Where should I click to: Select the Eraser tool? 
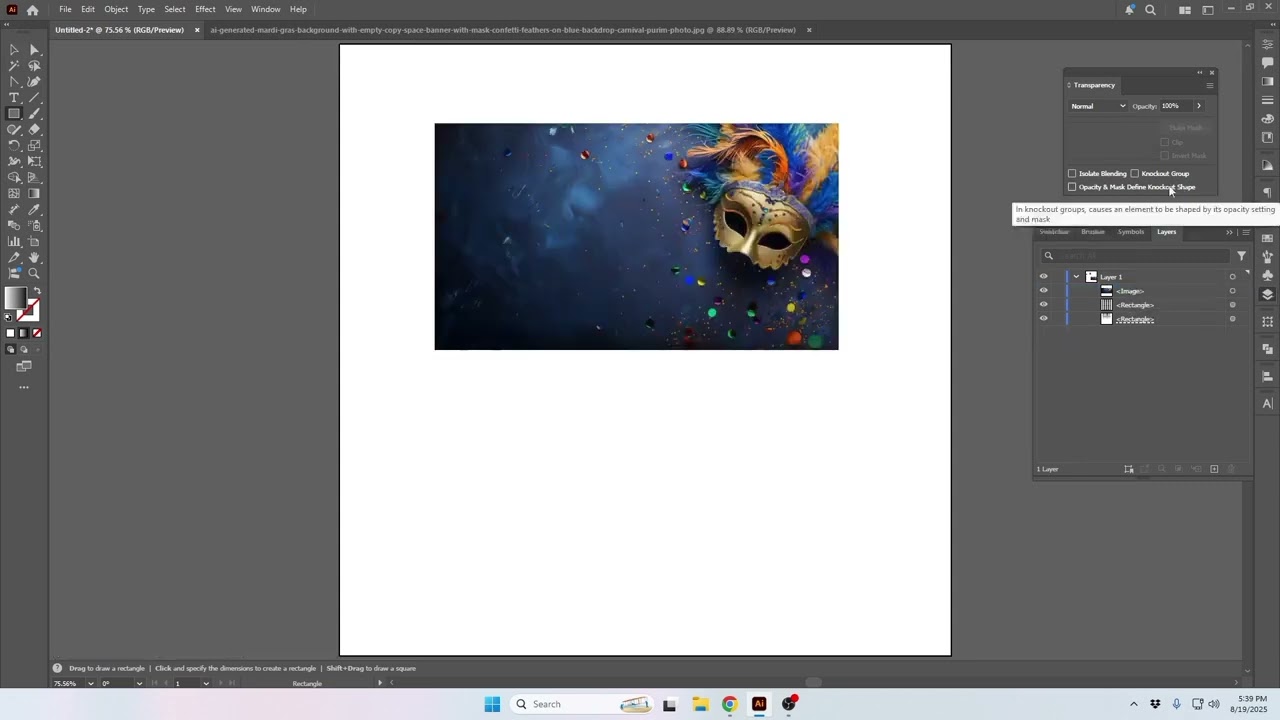click(x=34, y=130)
